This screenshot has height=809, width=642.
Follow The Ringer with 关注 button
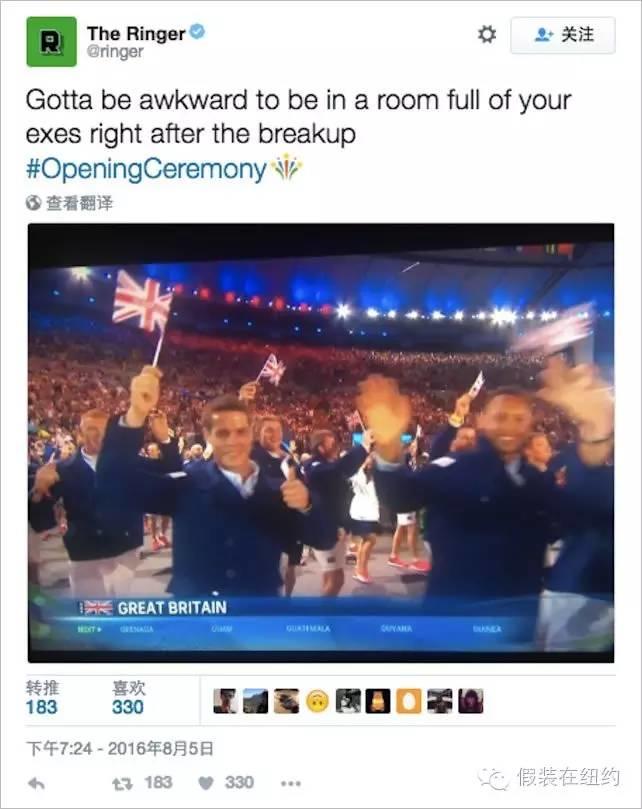563,35
